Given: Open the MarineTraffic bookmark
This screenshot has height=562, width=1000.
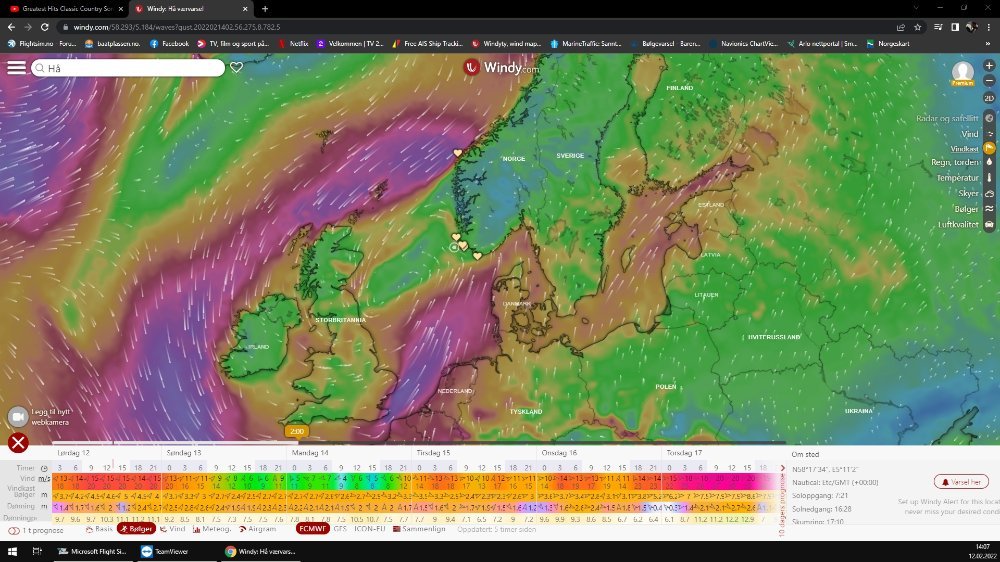Looking at the screenshot, I should [585, 44].
